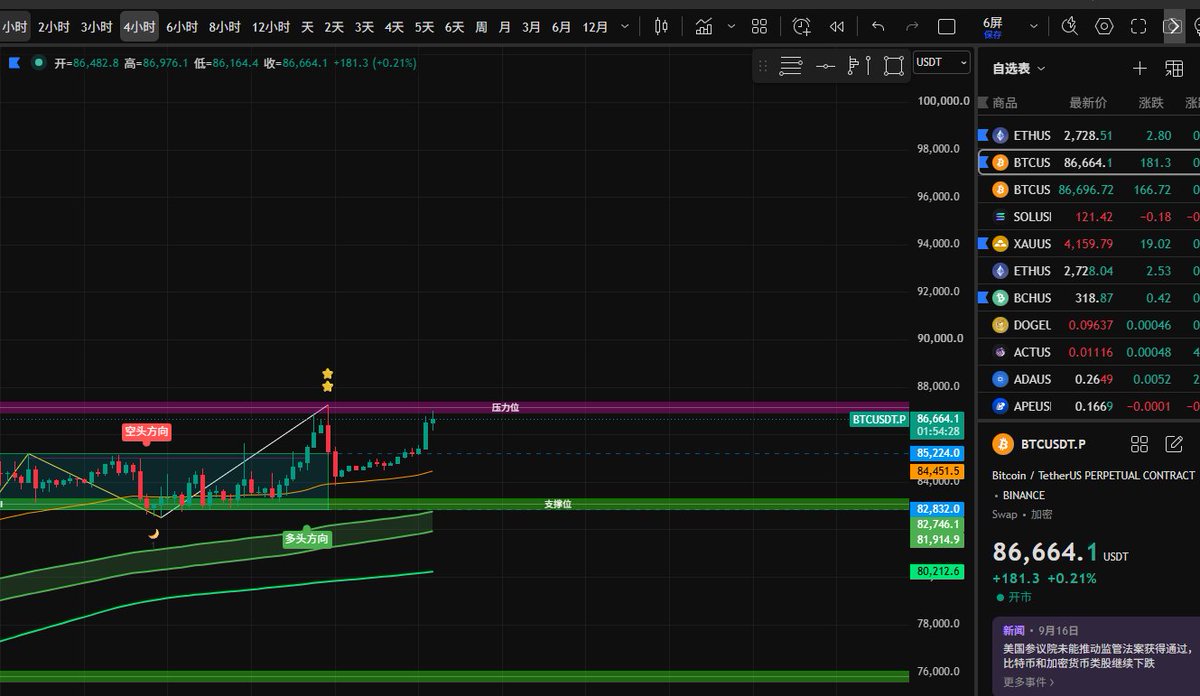Open the candlestick chart style selector
Viewport: 1200px width, 696px height.
point(660,27)
